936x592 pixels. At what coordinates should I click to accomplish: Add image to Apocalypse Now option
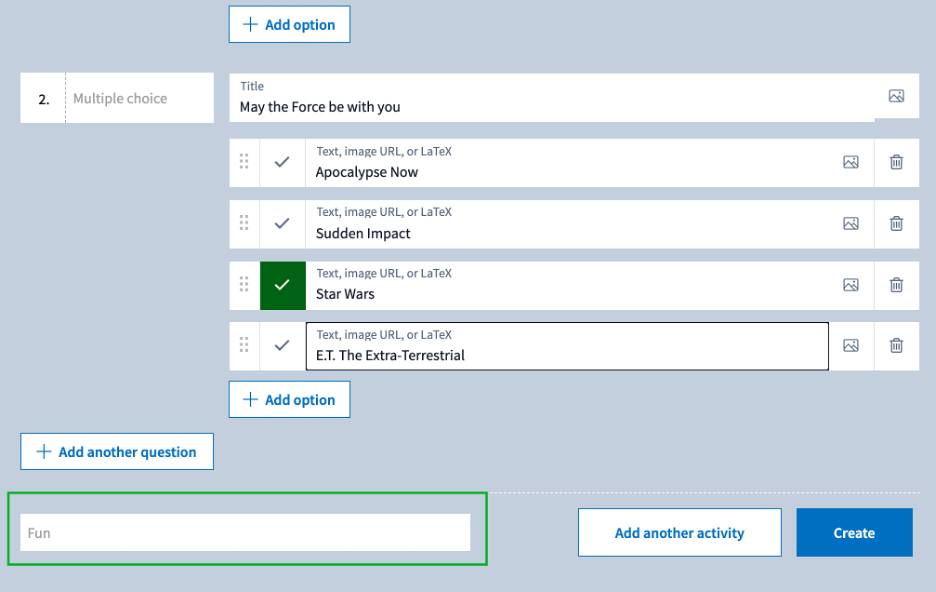click(x=851, y=162)
